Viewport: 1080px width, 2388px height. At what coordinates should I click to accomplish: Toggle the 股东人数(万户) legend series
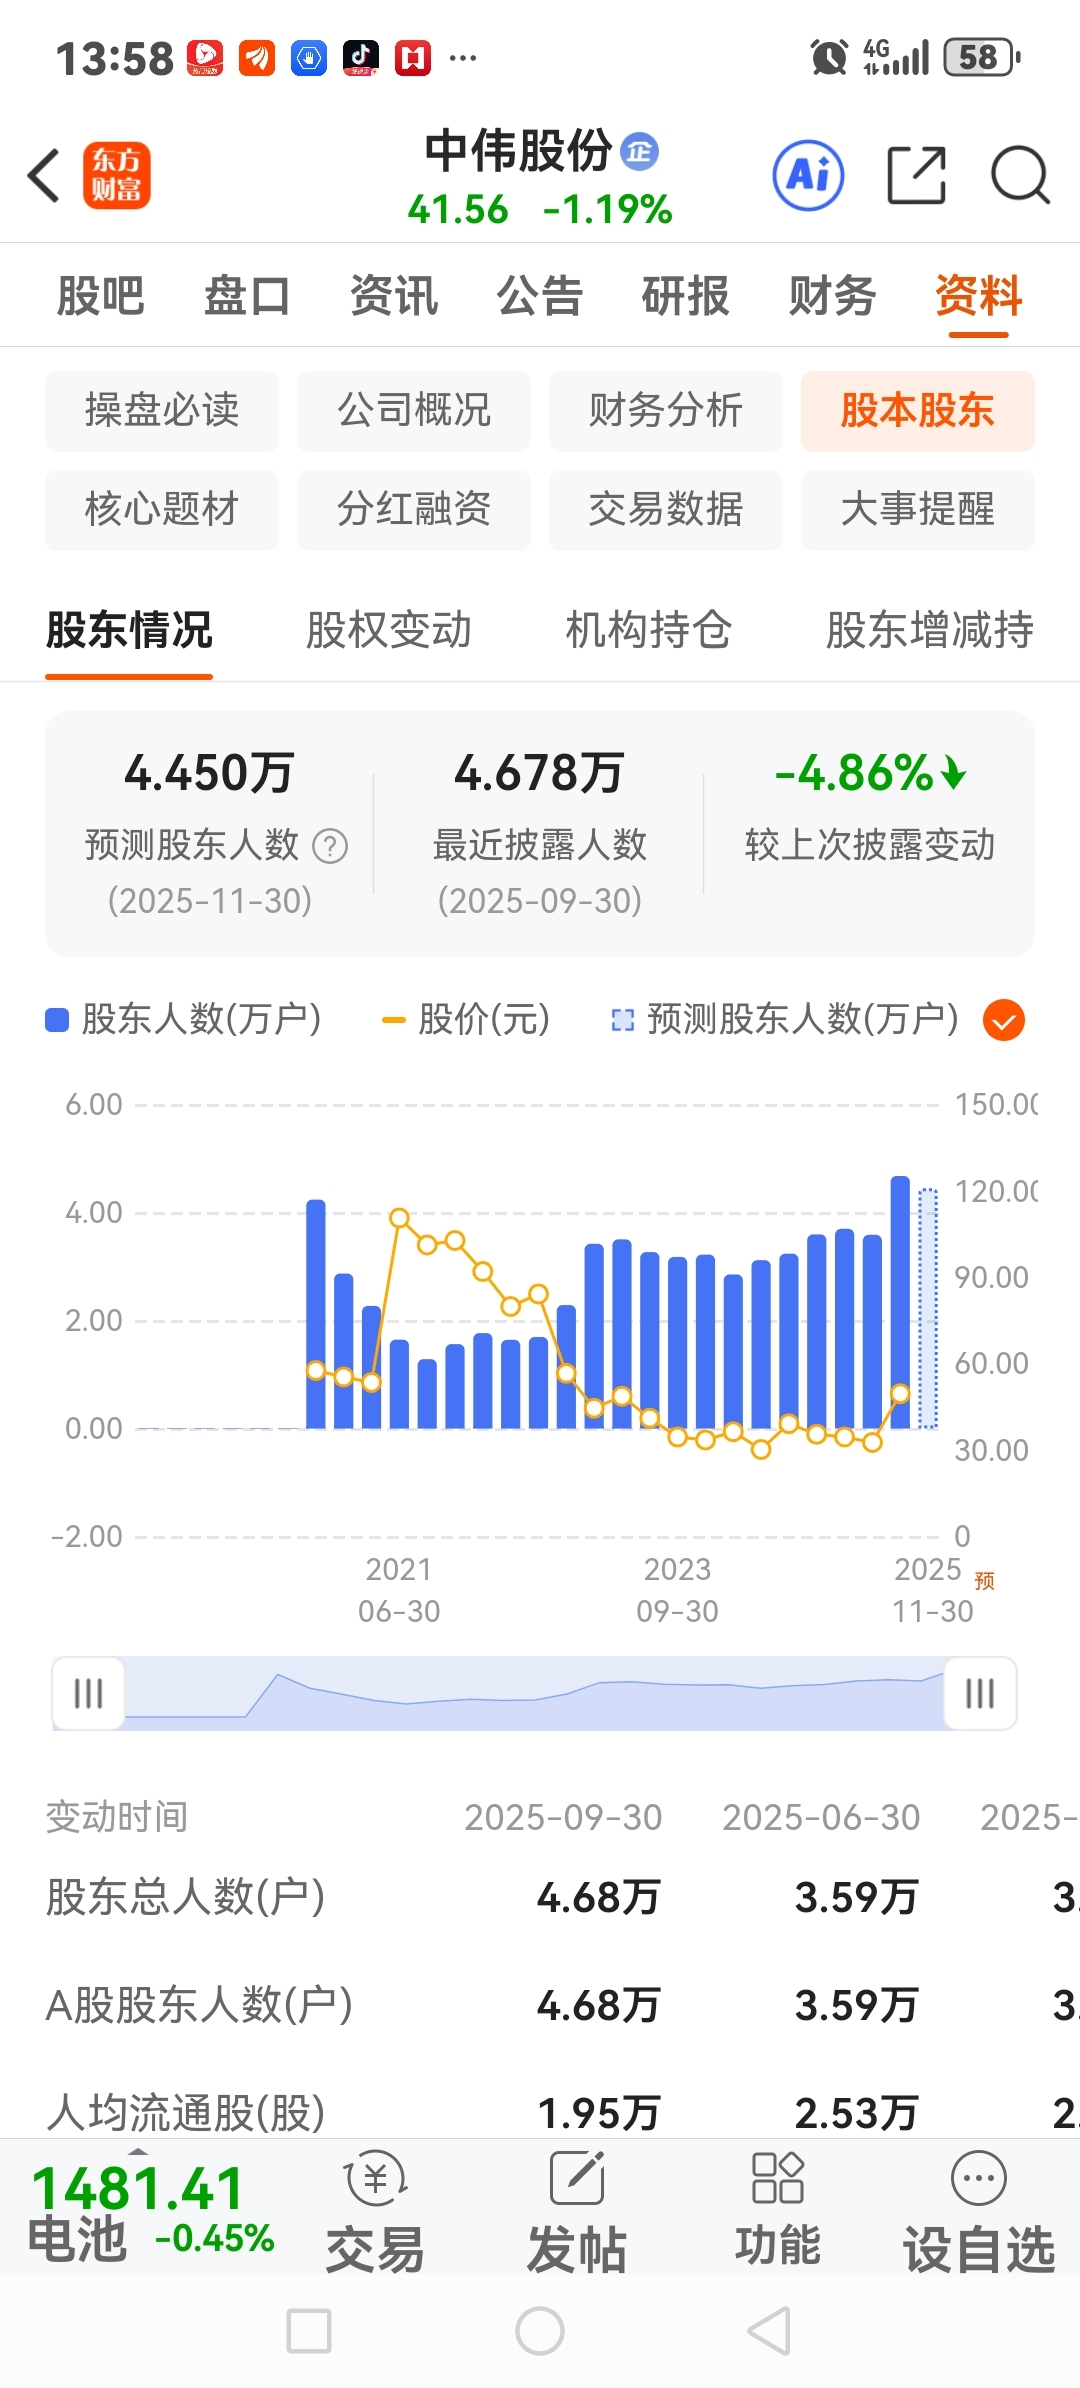(184, 1020)
